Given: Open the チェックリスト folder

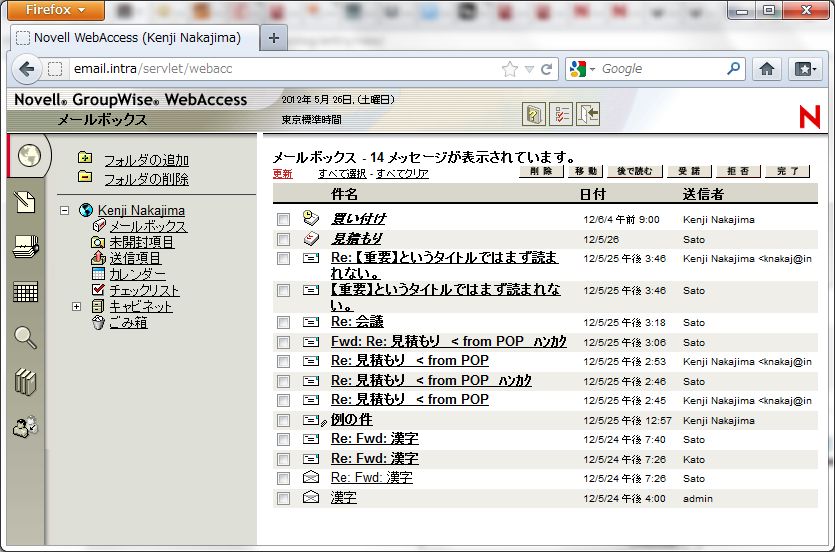Looking at the screenshot, I should [144, 290].
